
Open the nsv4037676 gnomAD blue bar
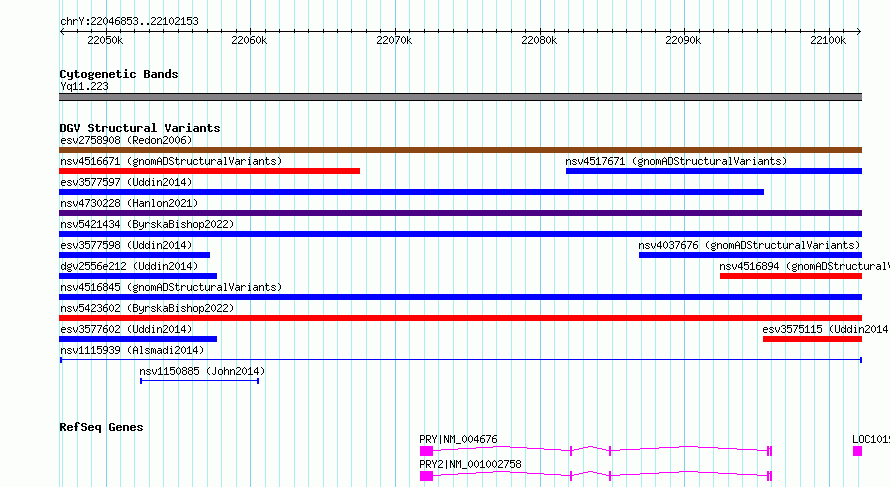[750, 255]
